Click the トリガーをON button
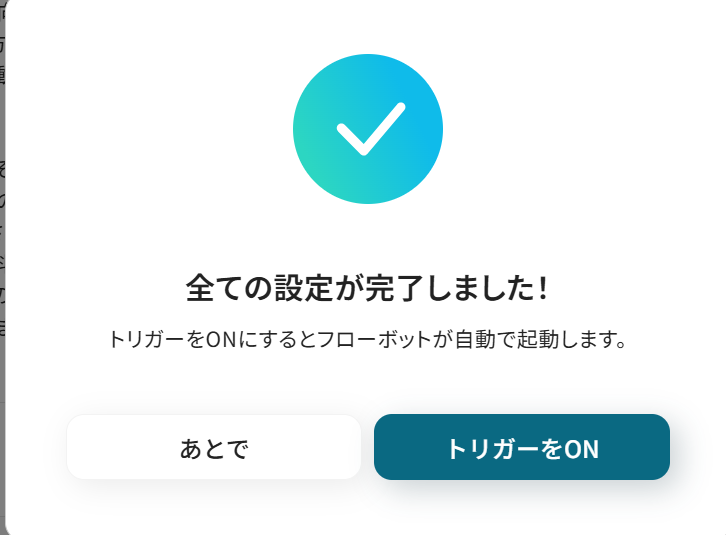The height and width of the screenshot is (535, 726). click(522, 447)
